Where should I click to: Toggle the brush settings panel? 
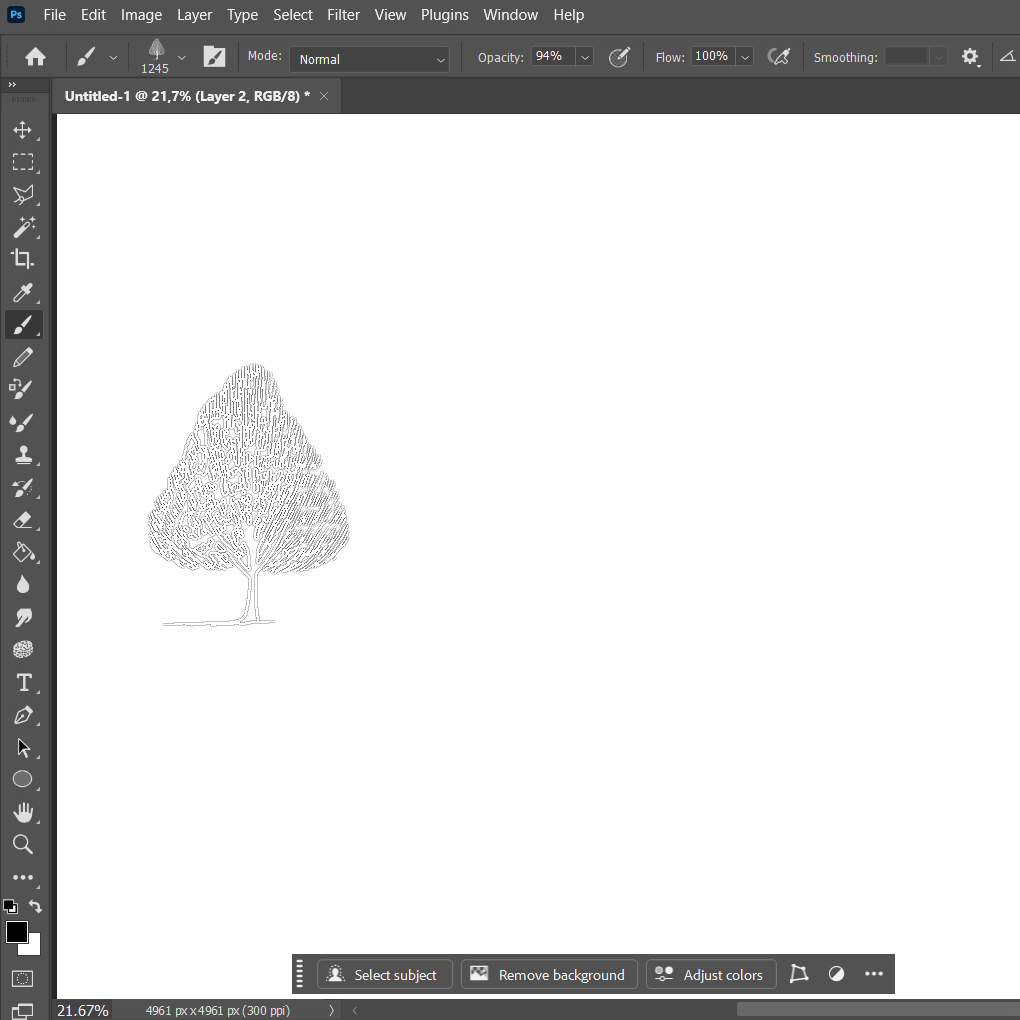(214, 57)
